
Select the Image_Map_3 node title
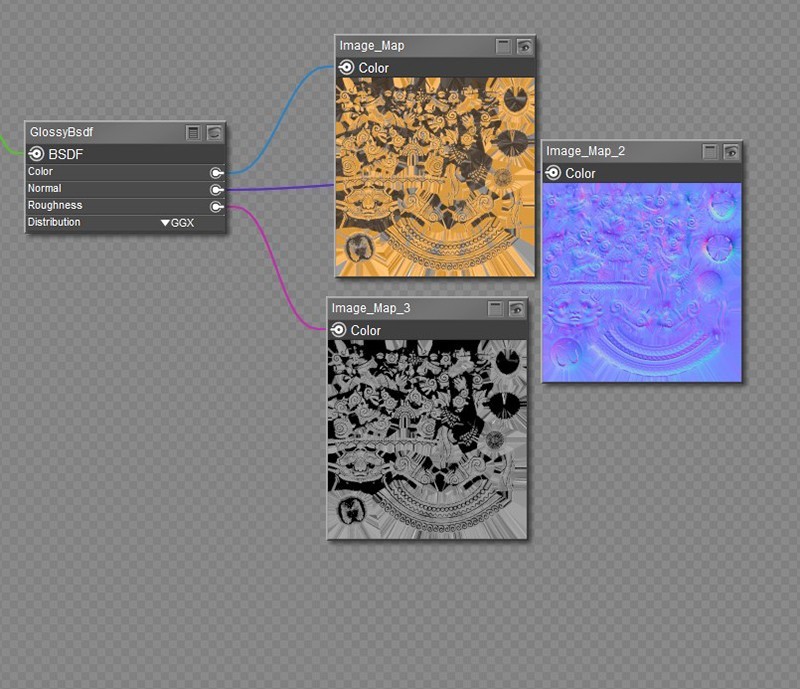tap(371, 308)
